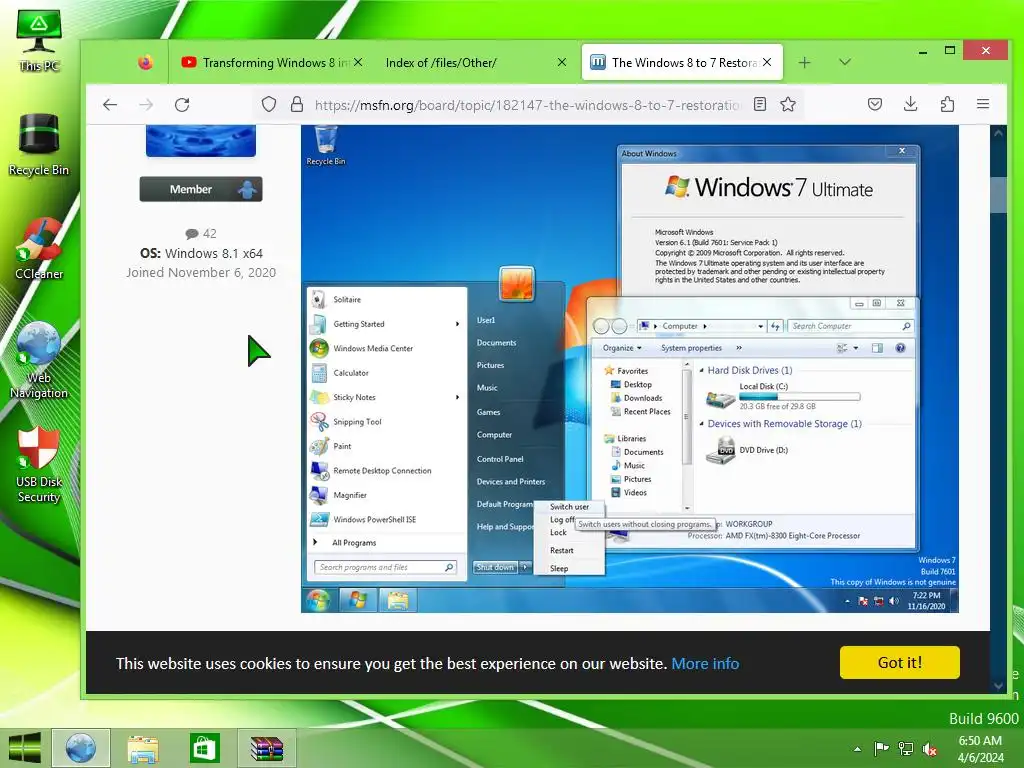Viewport: 1024px width, 768px height.
Task: Close the Transforming Windows 8 tab
Action: pyautogui.click(x=358, y=62)
